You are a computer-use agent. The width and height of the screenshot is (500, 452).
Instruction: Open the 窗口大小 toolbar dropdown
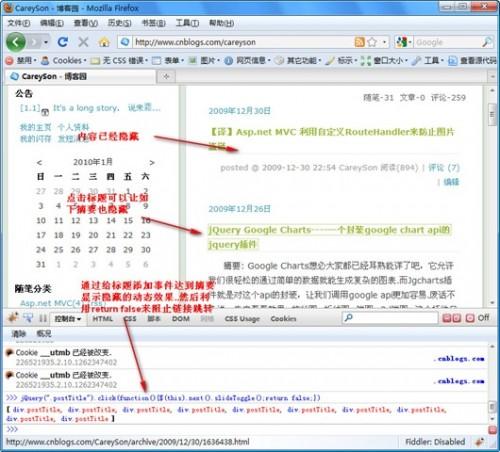[384, 61]
